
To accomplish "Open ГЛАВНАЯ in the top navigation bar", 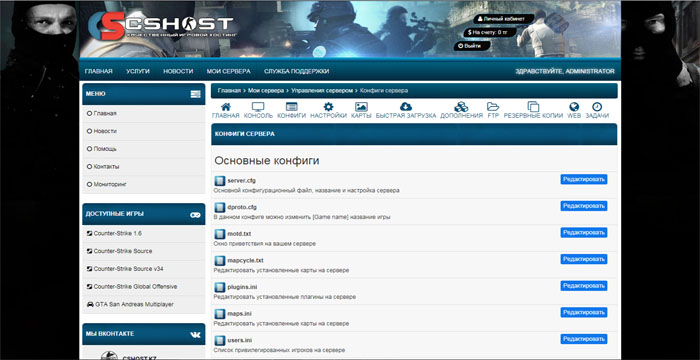I will [x=99, y=71].
